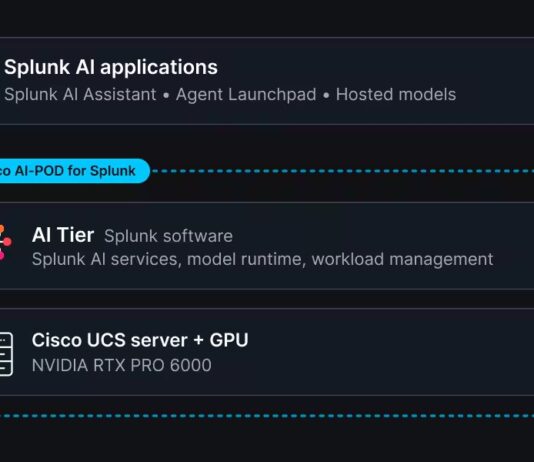The width and height of the screenshot is (534, 462).
Task: Click the AI Tier node graph icon
Action: 5,242
